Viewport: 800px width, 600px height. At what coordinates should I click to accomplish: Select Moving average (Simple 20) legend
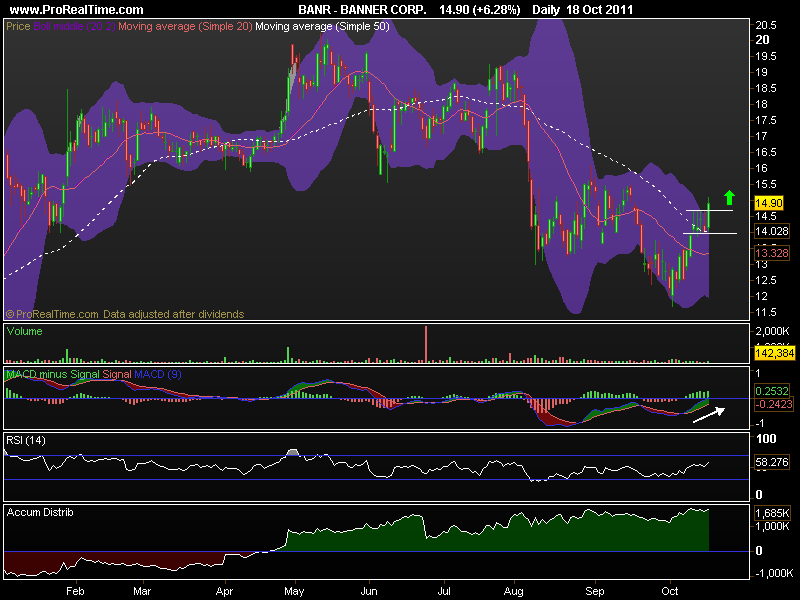click(x=185, y=27)
